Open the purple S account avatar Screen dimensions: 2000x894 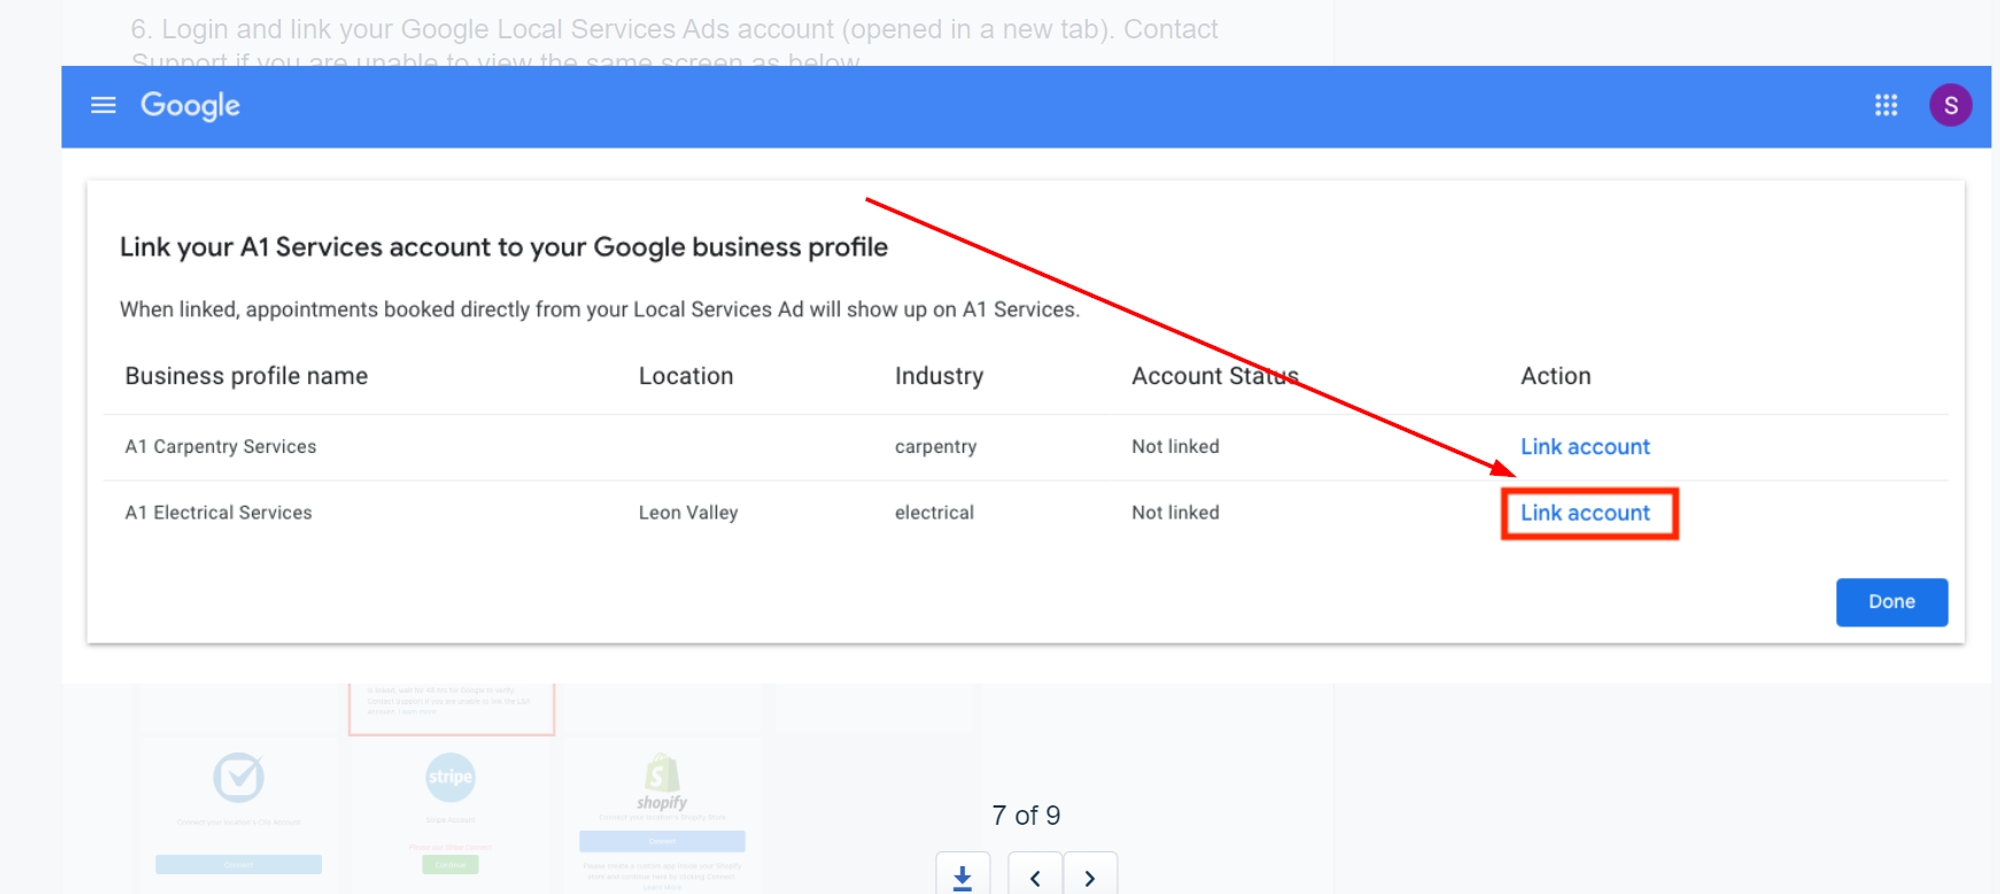click(1949, 105)
